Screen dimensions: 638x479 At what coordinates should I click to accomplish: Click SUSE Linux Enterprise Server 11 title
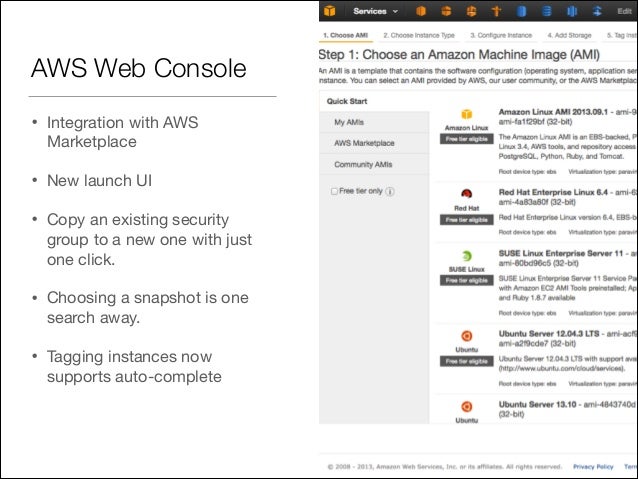click(x=561, y=253)
